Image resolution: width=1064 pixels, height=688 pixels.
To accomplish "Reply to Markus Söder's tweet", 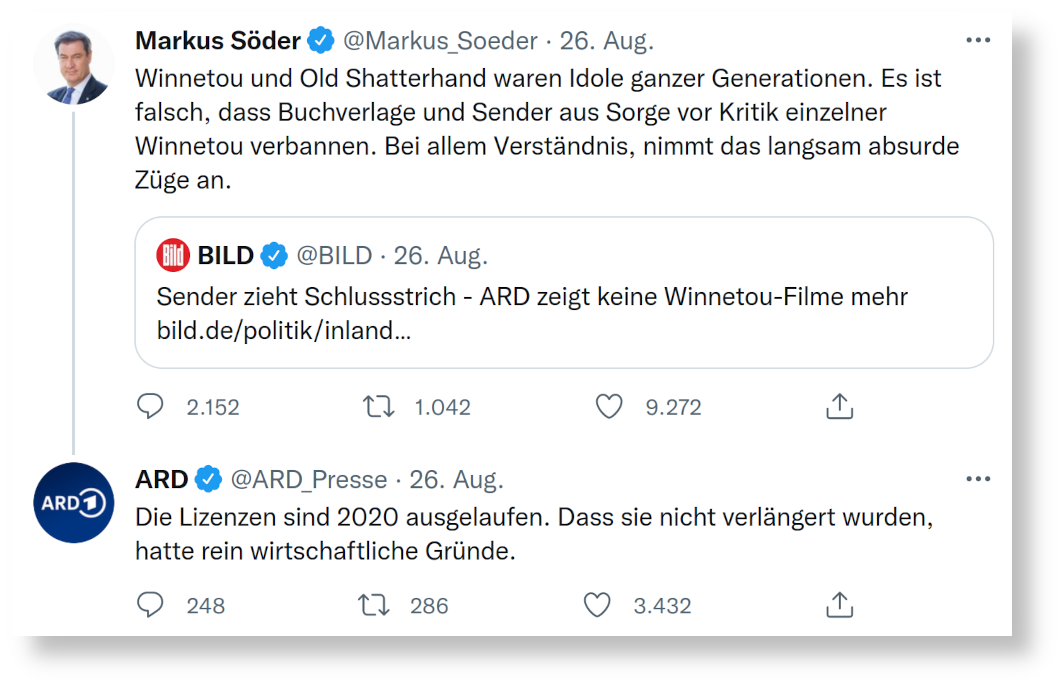I will (150, 407).
